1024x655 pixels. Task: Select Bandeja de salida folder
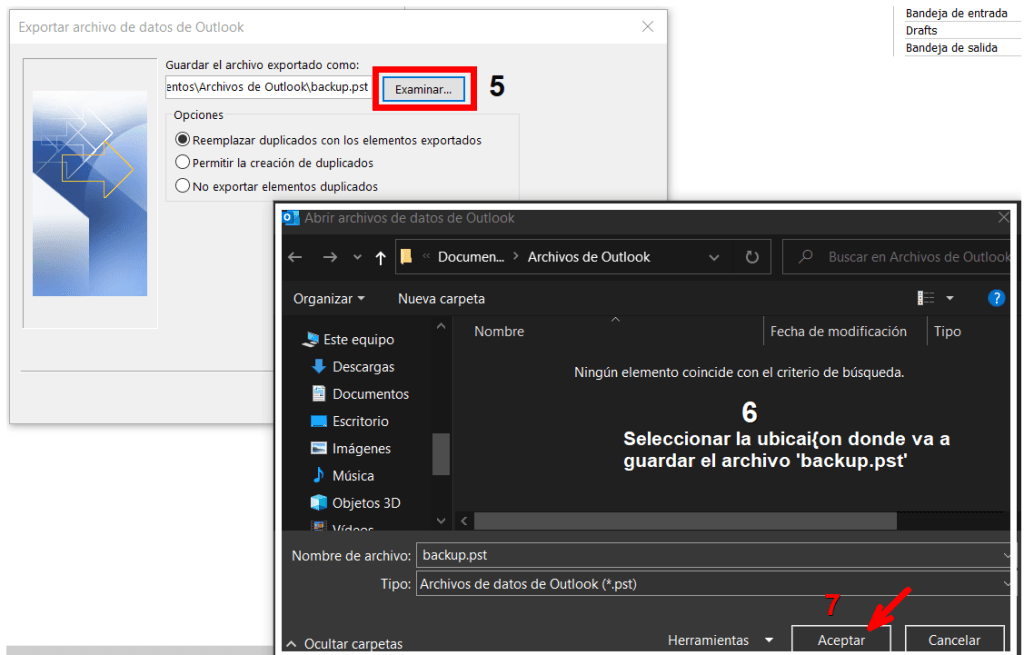pyautogui.click(x=951, y=48)
